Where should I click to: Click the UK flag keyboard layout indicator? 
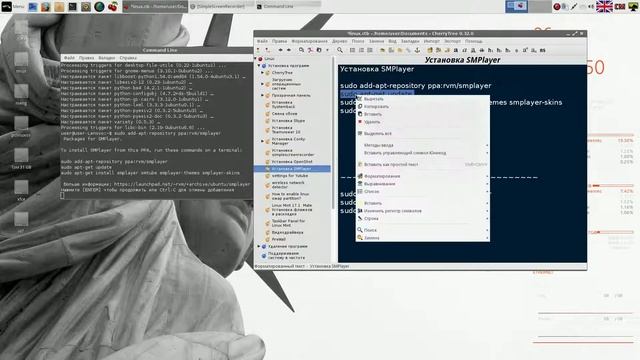point(604,7)
